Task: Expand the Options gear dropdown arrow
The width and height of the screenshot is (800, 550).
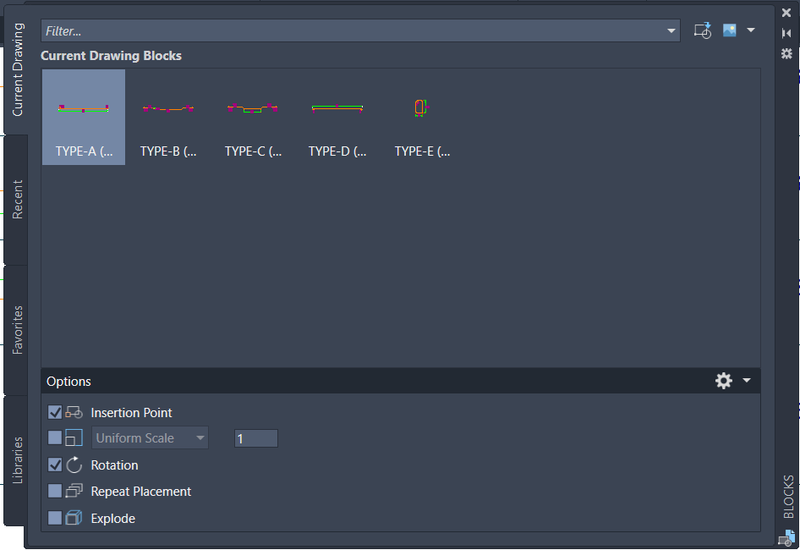Action: (747, 381)
